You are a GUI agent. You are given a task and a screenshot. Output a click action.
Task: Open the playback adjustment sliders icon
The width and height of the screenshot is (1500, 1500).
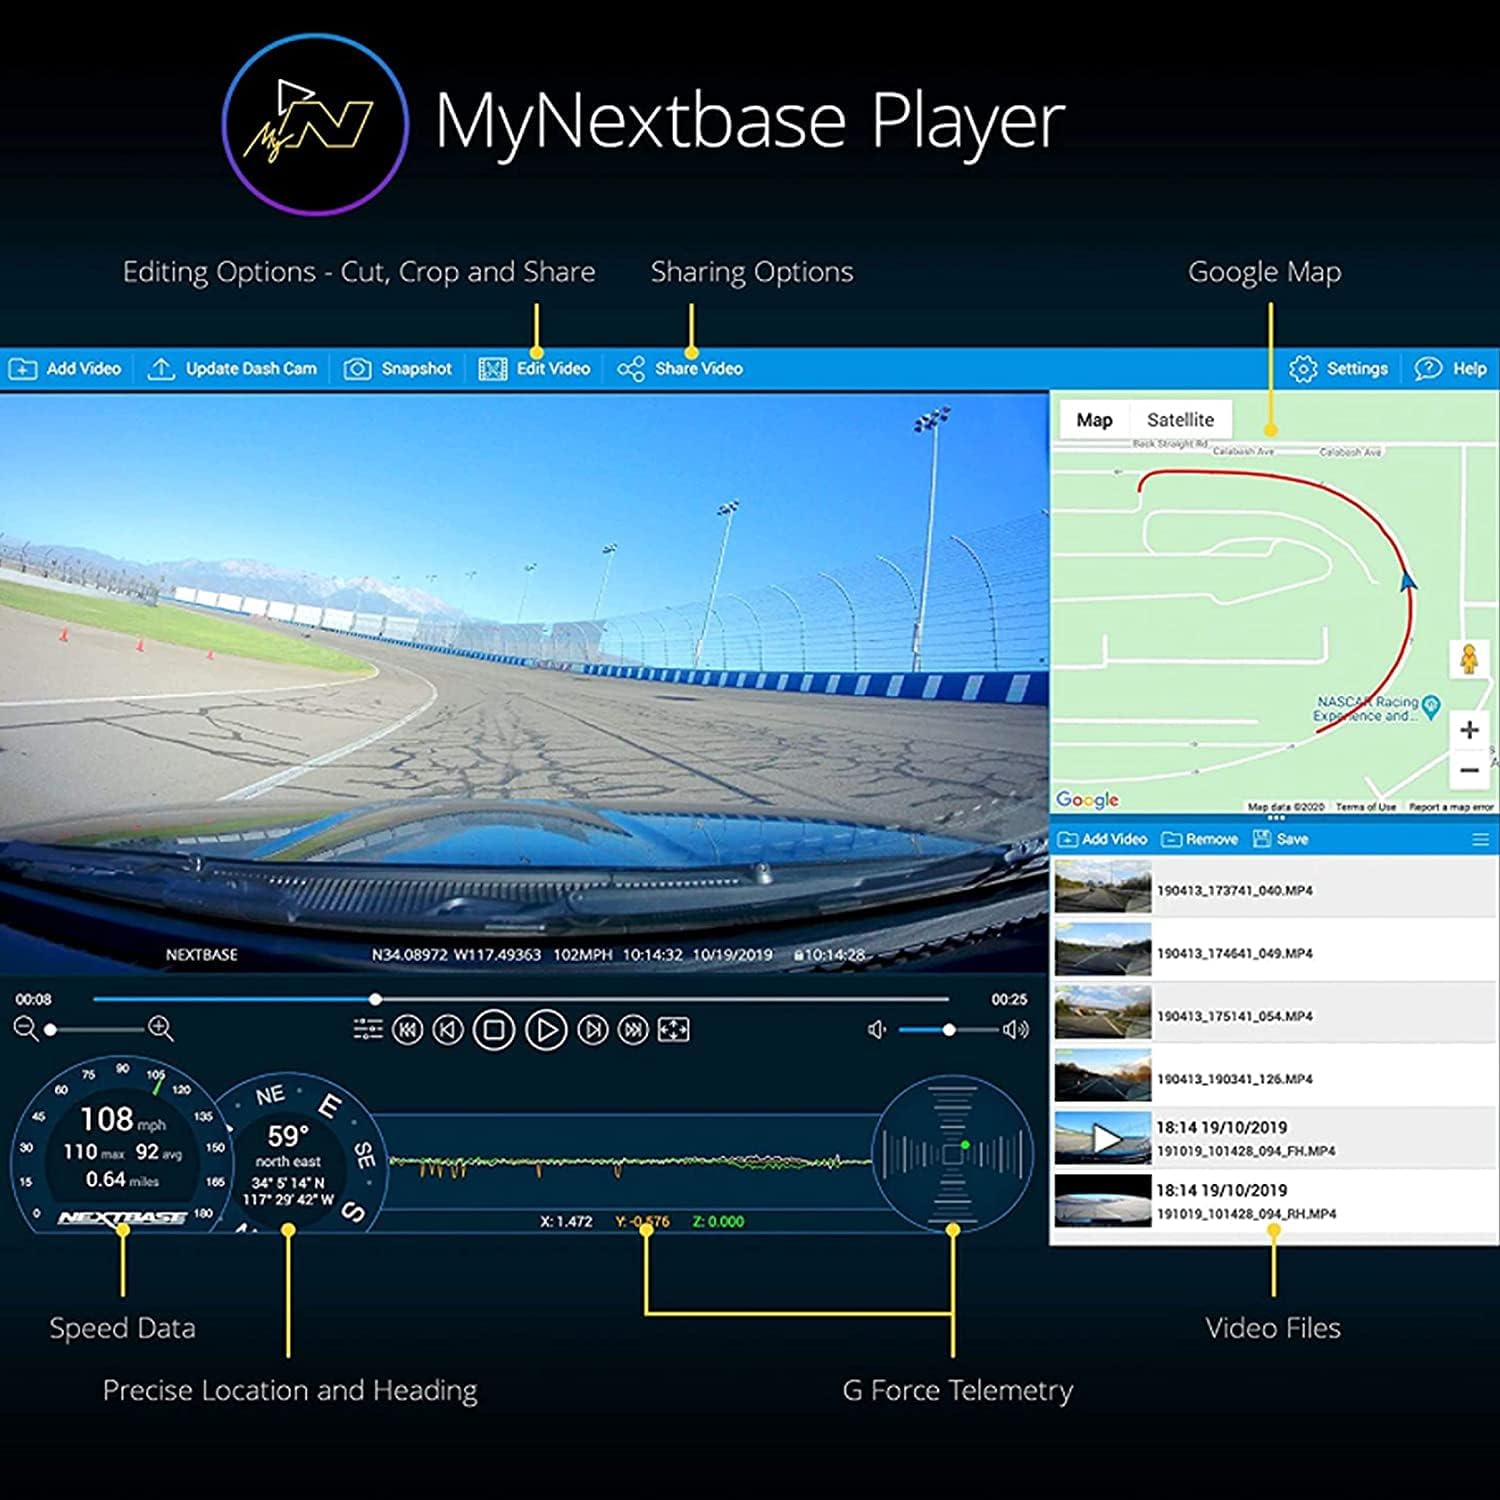368,1029
